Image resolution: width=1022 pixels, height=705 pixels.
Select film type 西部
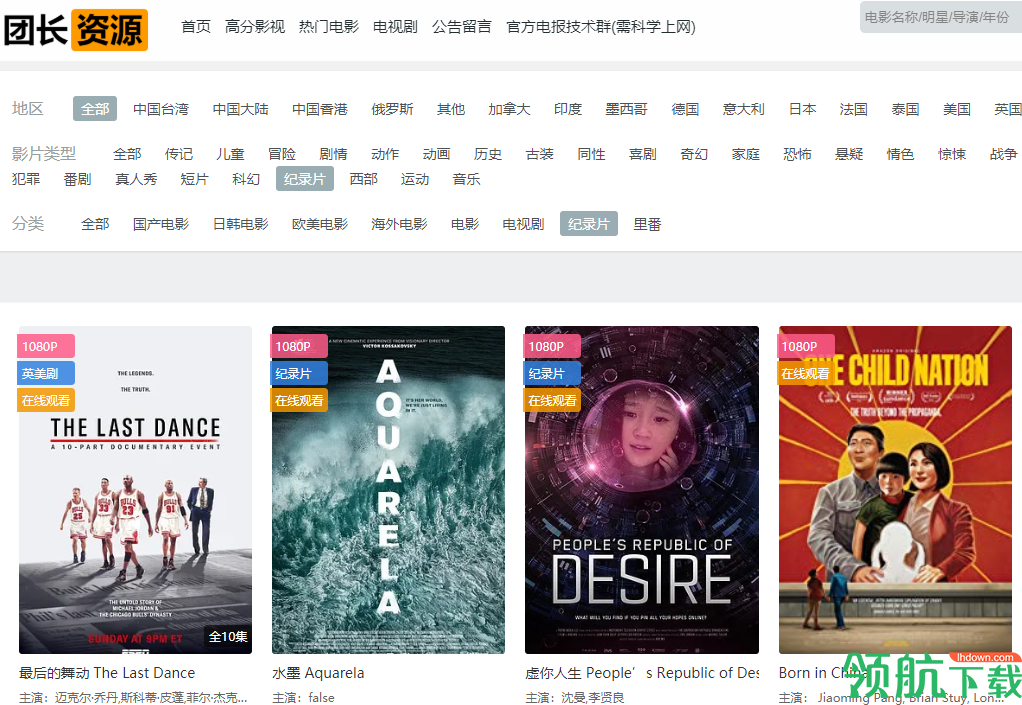click(x=363, y=179)
